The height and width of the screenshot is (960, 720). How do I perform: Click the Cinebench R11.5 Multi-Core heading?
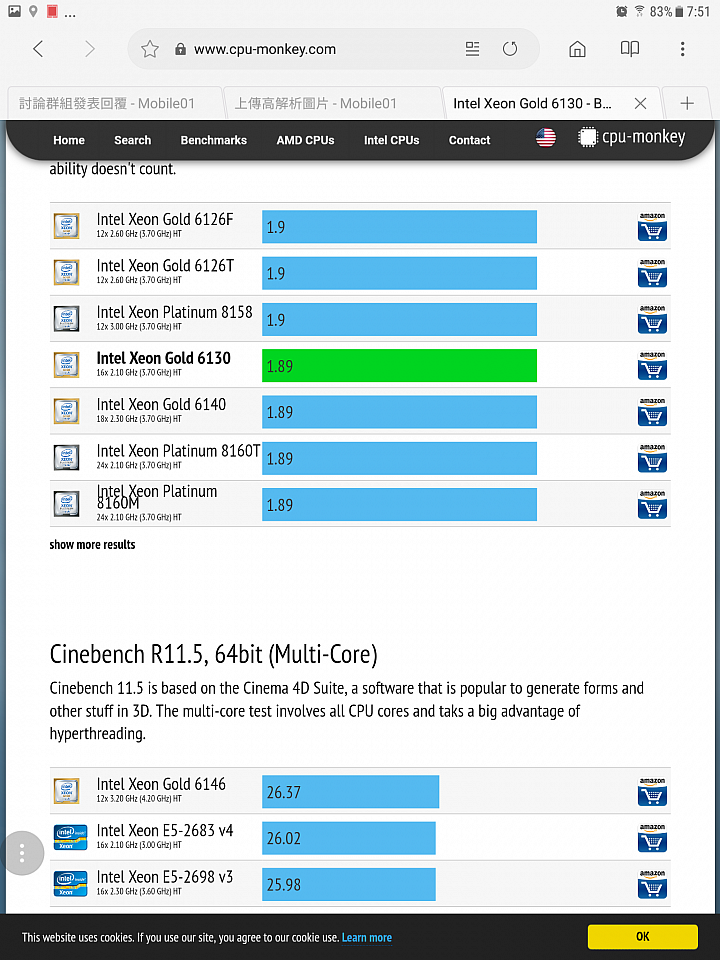tap(213, 654)
